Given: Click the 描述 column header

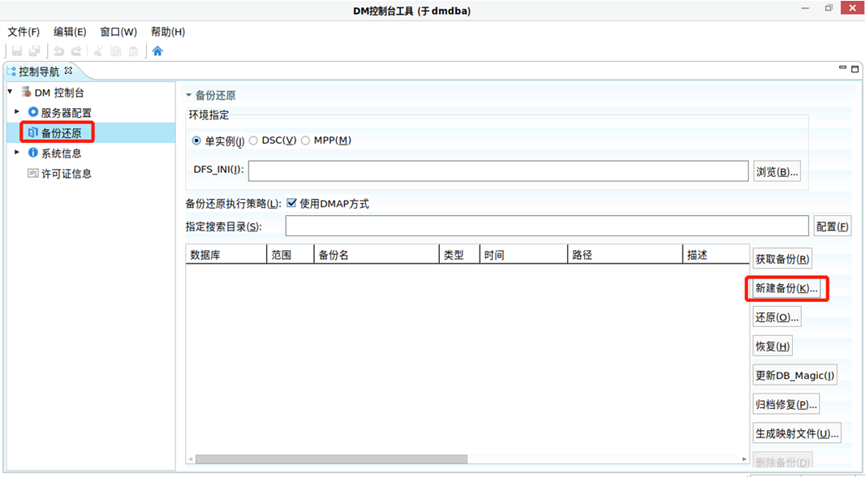Looking at the screenshot, I should (x=716, y=255).
